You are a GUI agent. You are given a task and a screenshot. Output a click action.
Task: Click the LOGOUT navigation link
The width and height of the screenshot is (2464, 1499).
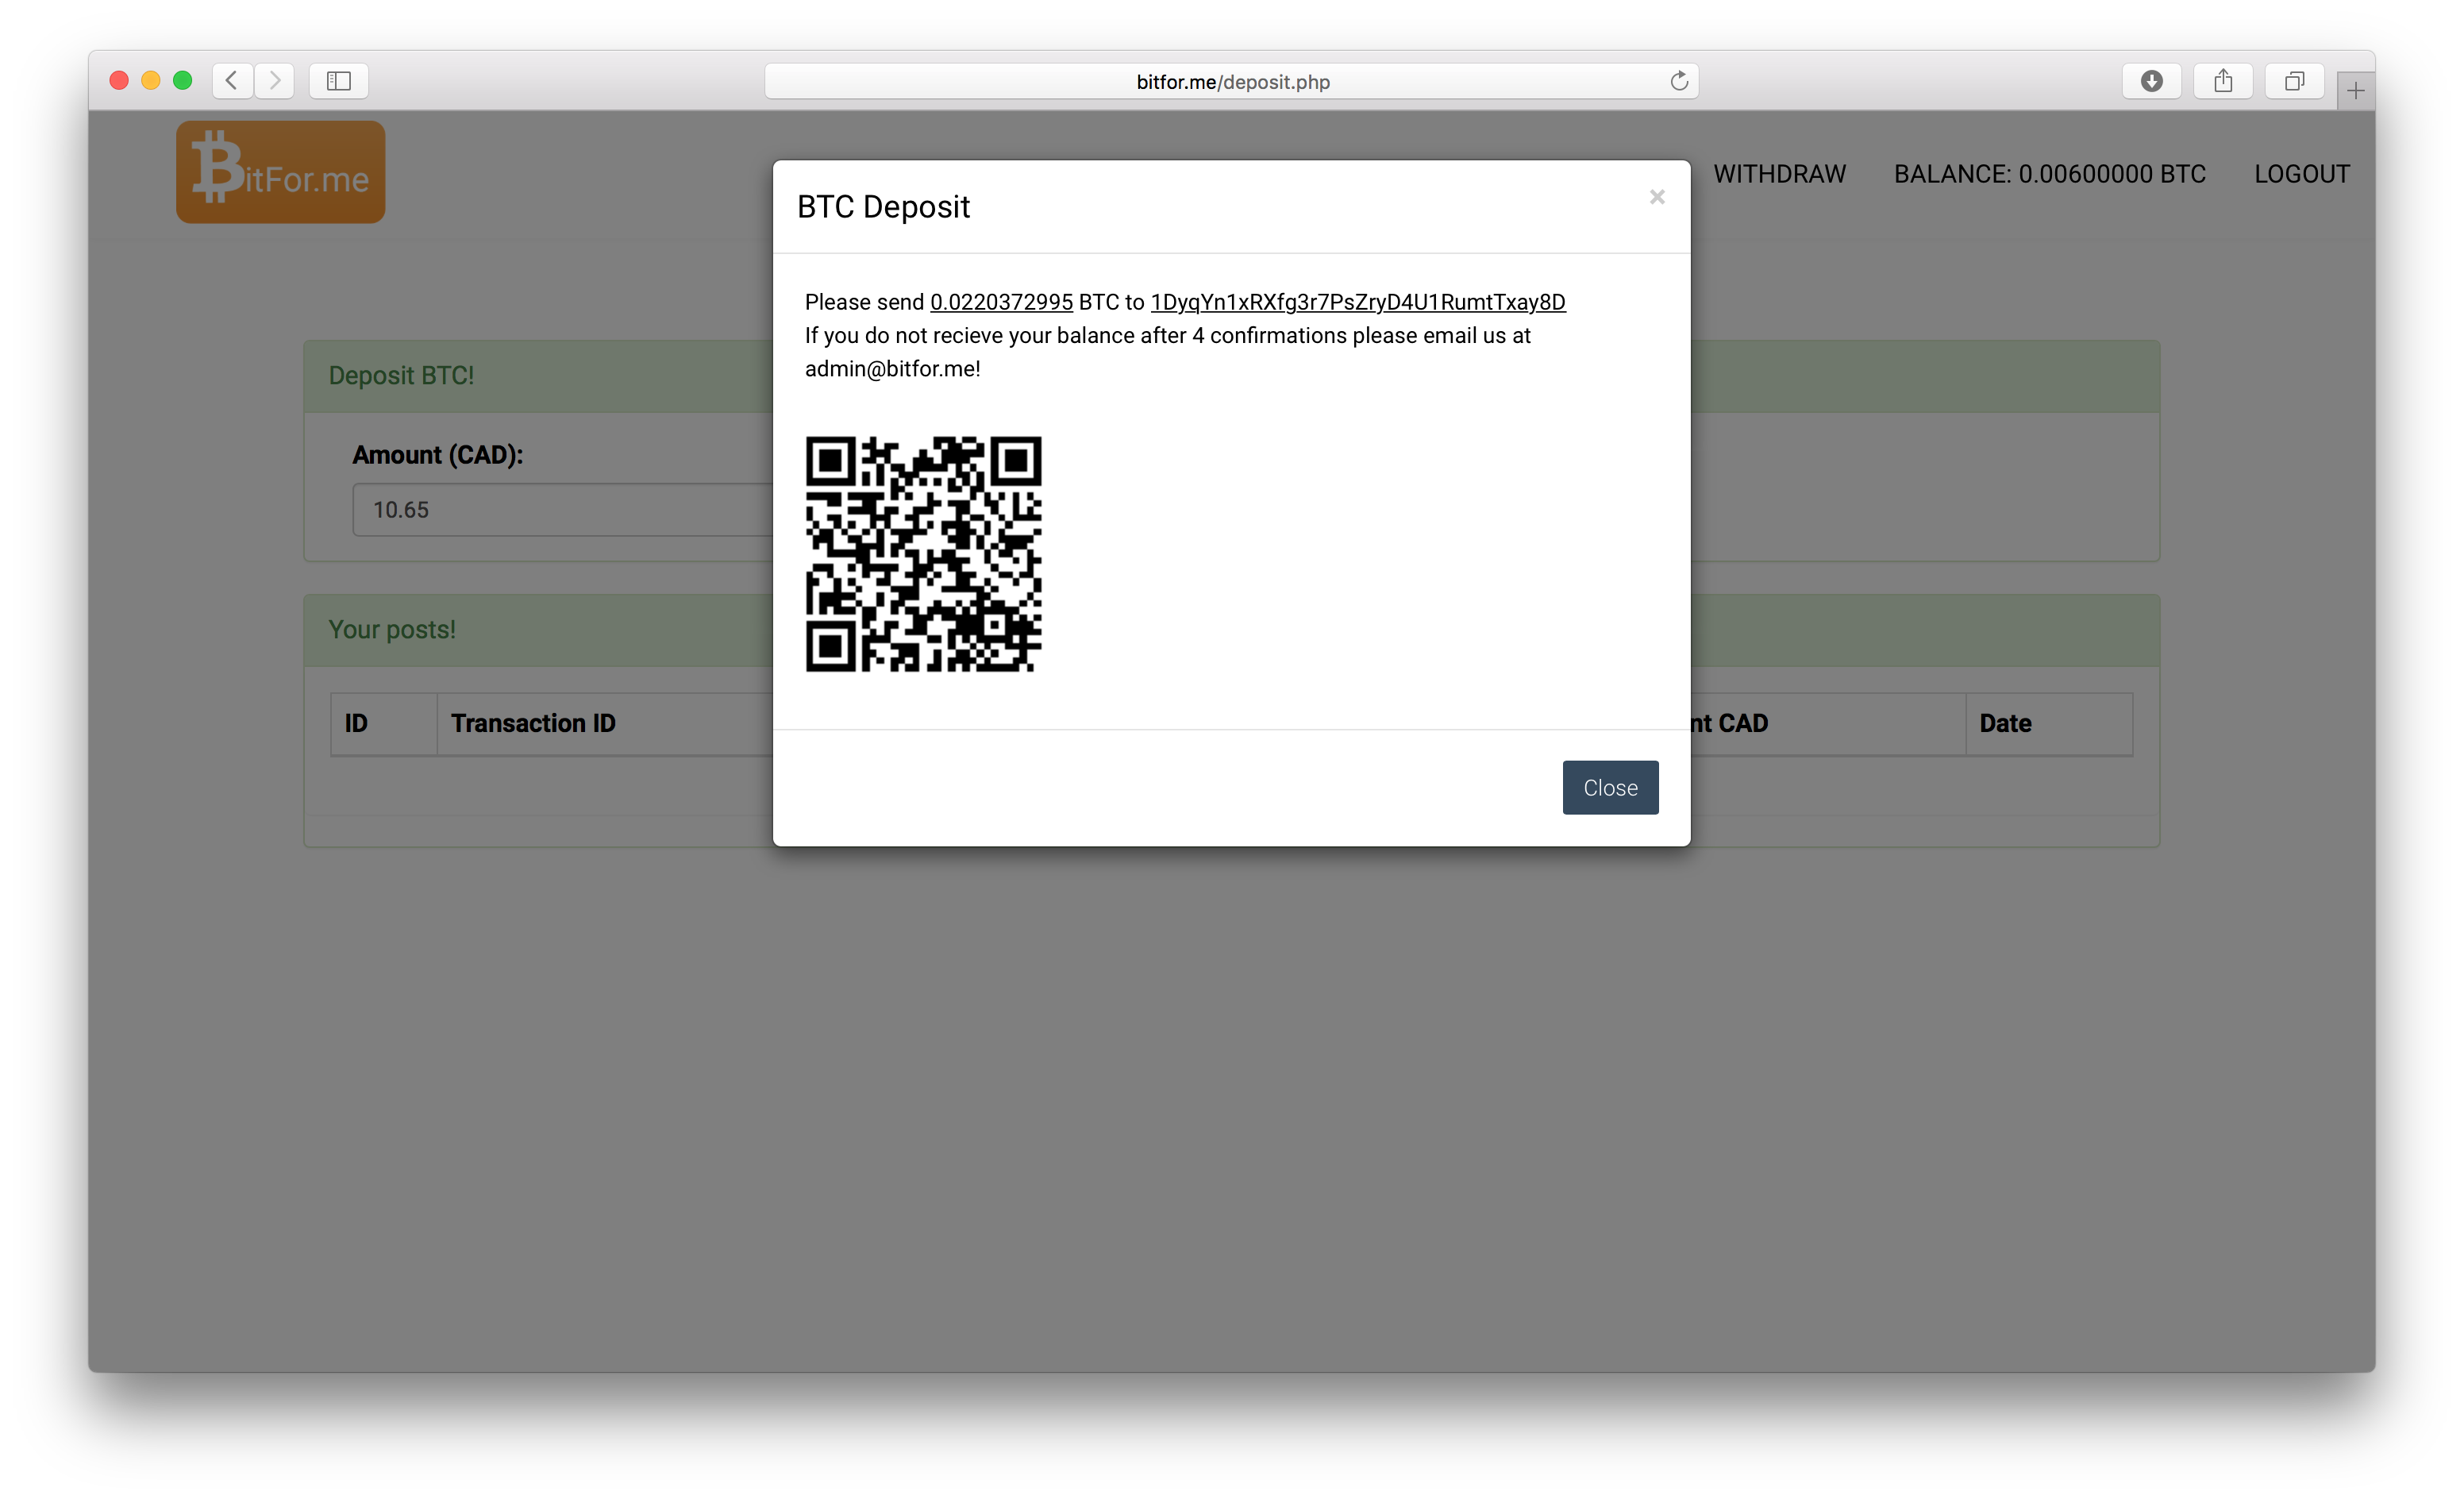[2301, 174]
